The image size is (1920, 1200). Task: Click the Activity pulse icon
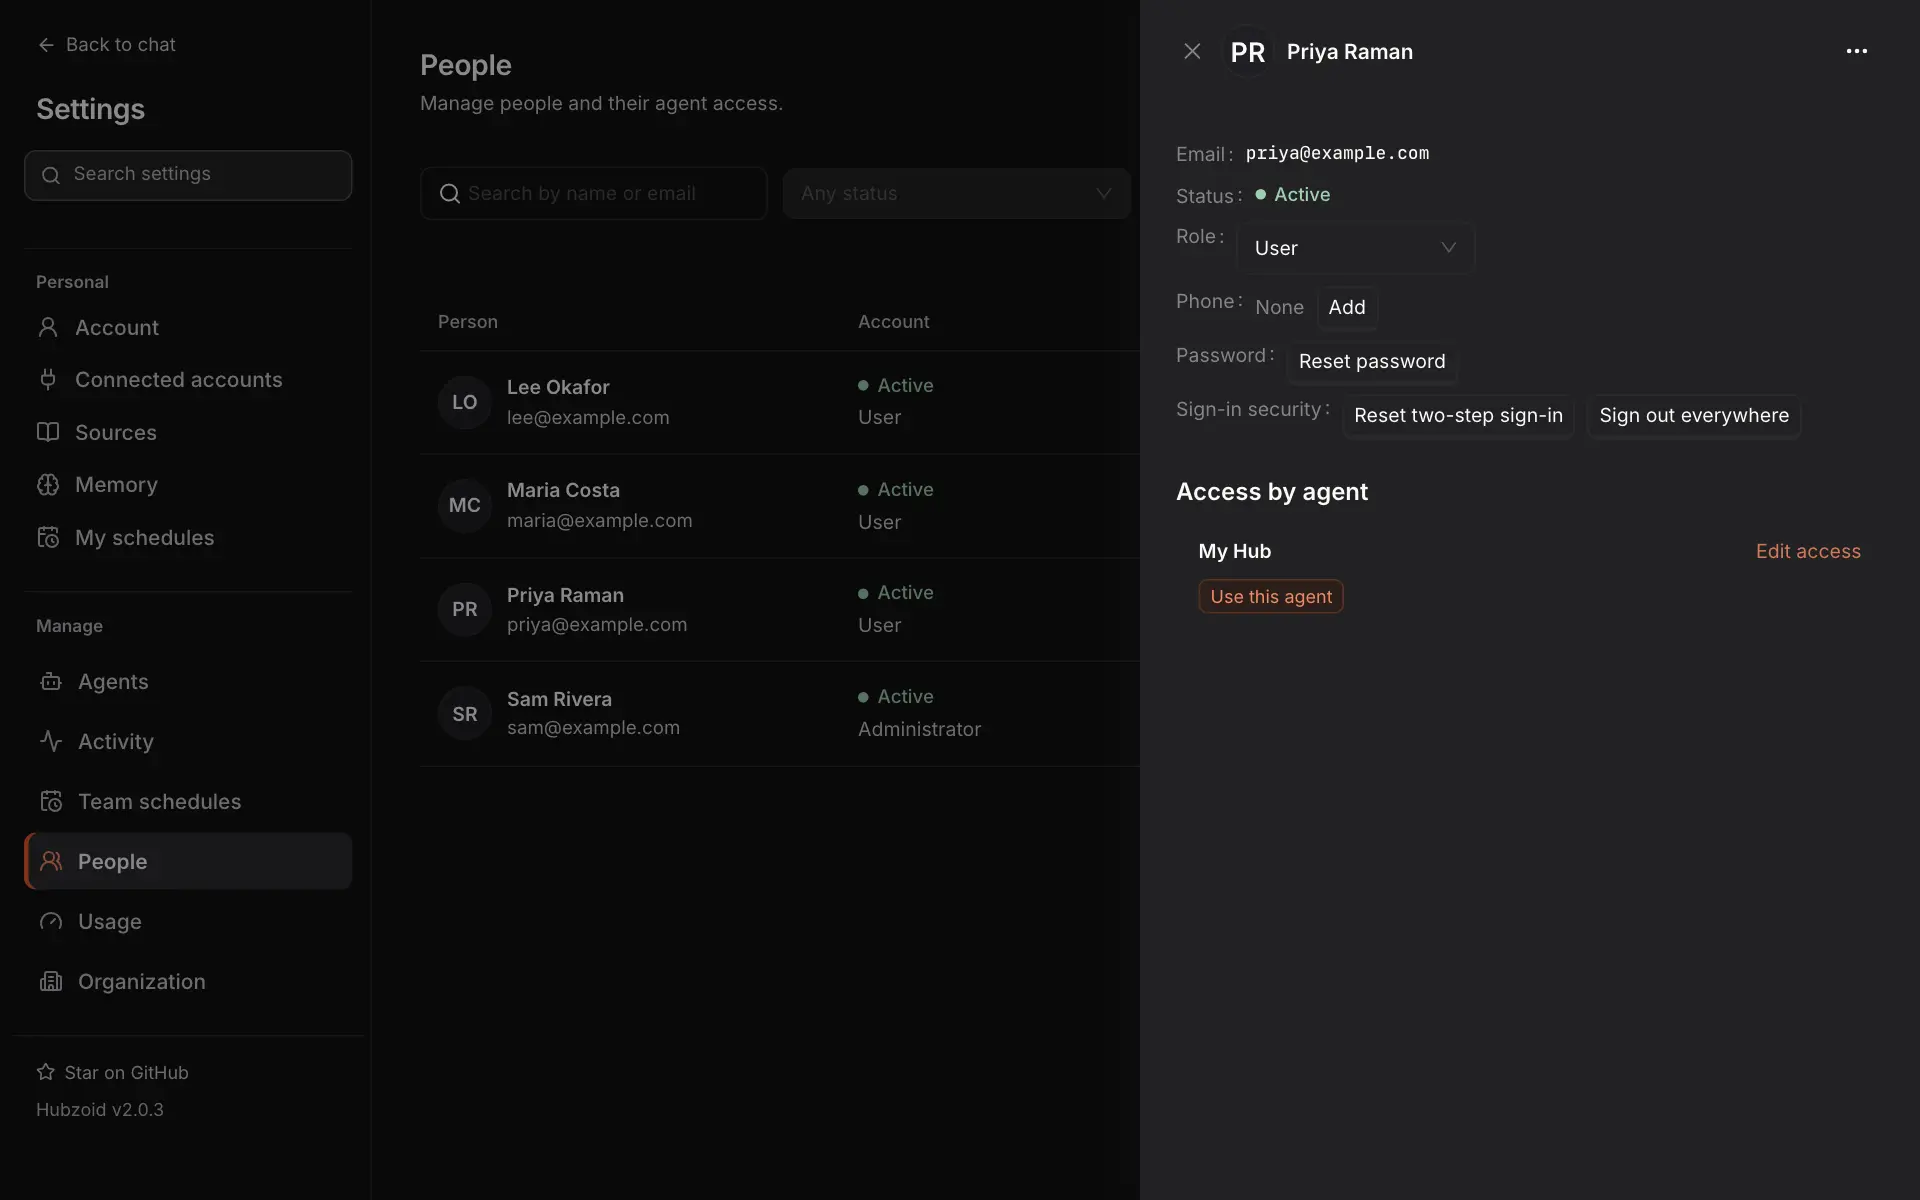[51, 741]
